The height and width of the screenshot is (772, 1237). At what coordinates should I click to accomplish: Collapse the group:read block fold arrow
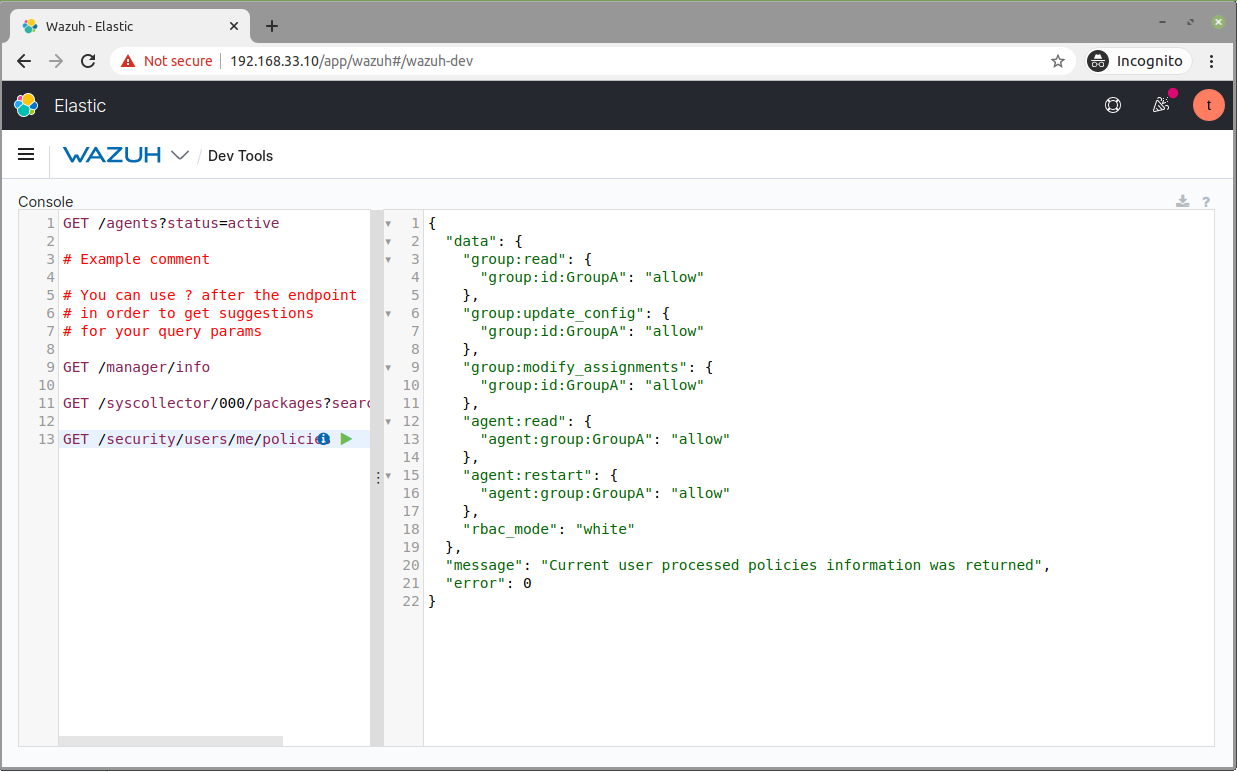coord(388,259)
